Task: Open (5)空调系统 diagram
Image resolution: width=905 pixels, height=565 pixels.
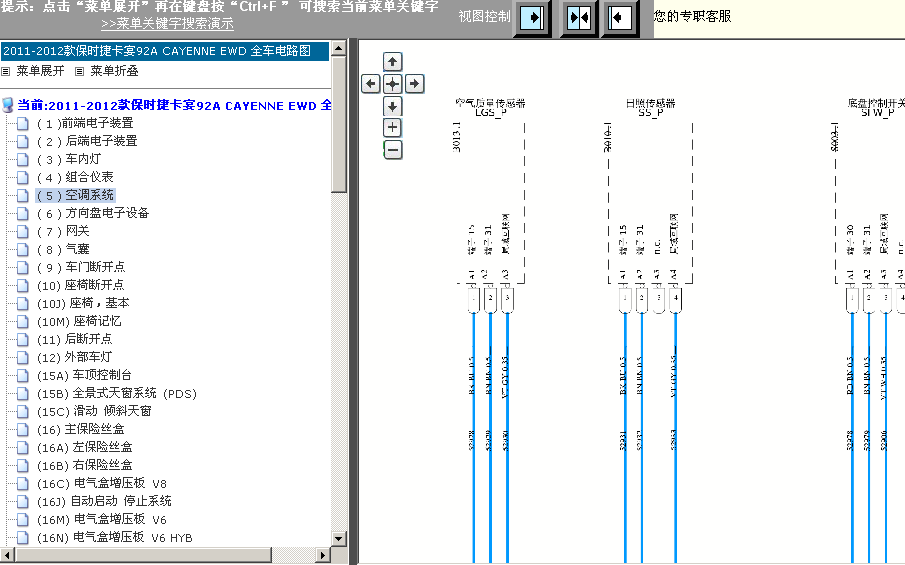Action: coord(76,195)
